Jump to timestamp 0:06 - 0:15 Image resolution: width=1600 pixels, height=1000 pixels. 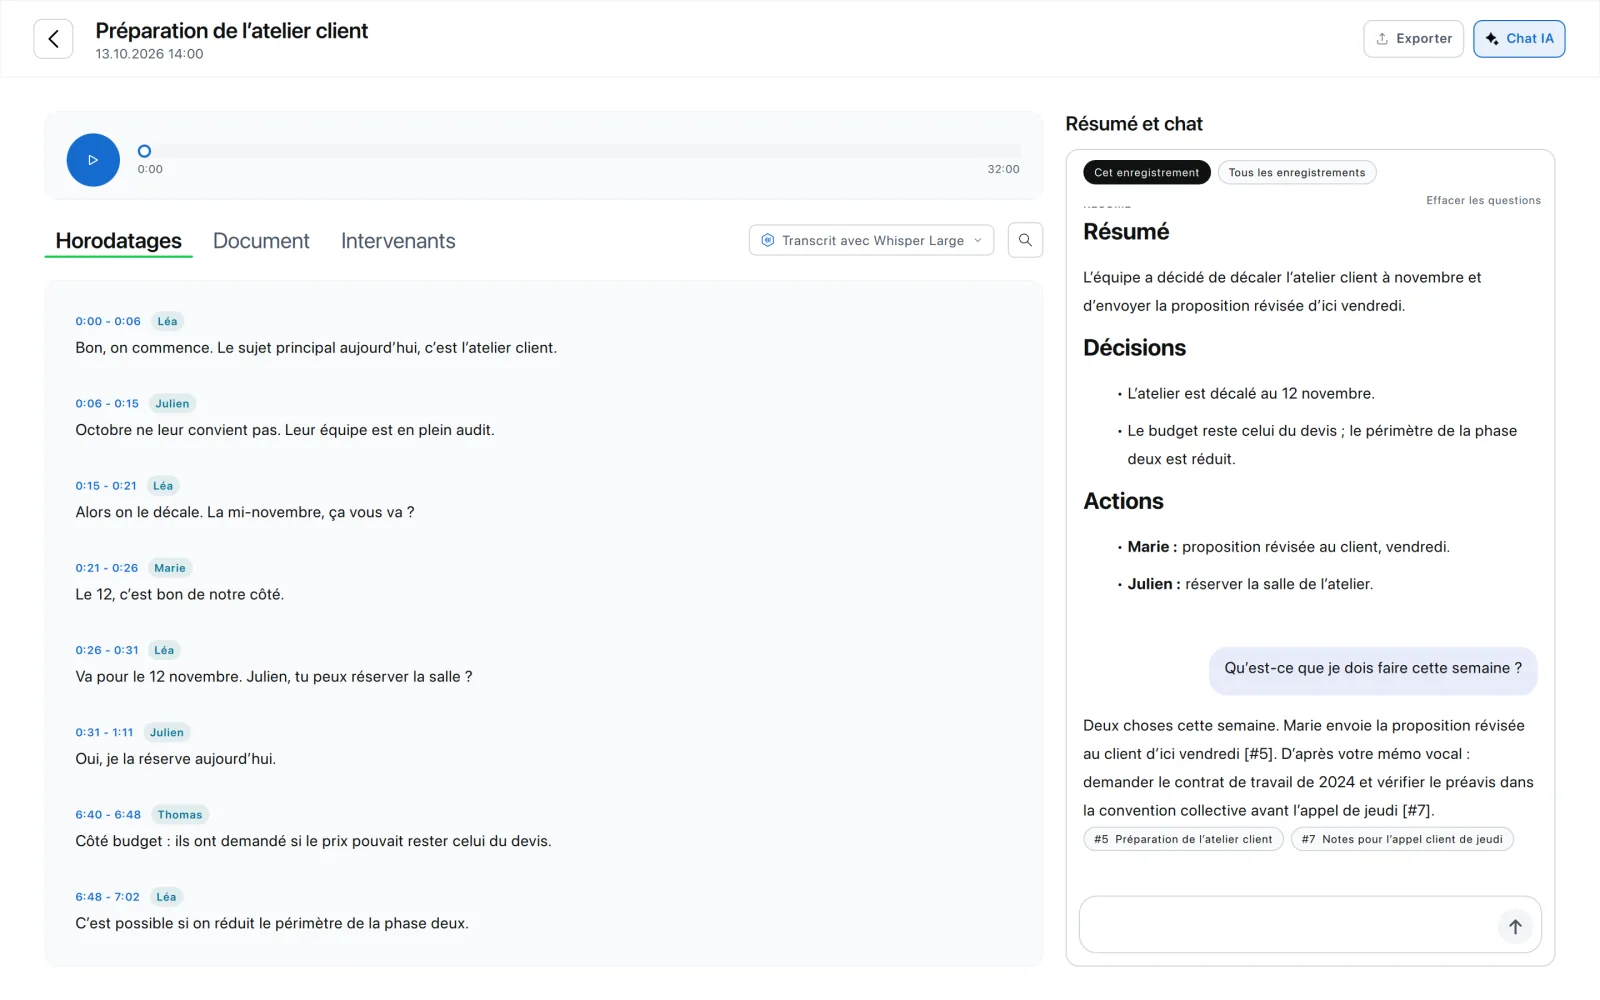click(107, 404)
